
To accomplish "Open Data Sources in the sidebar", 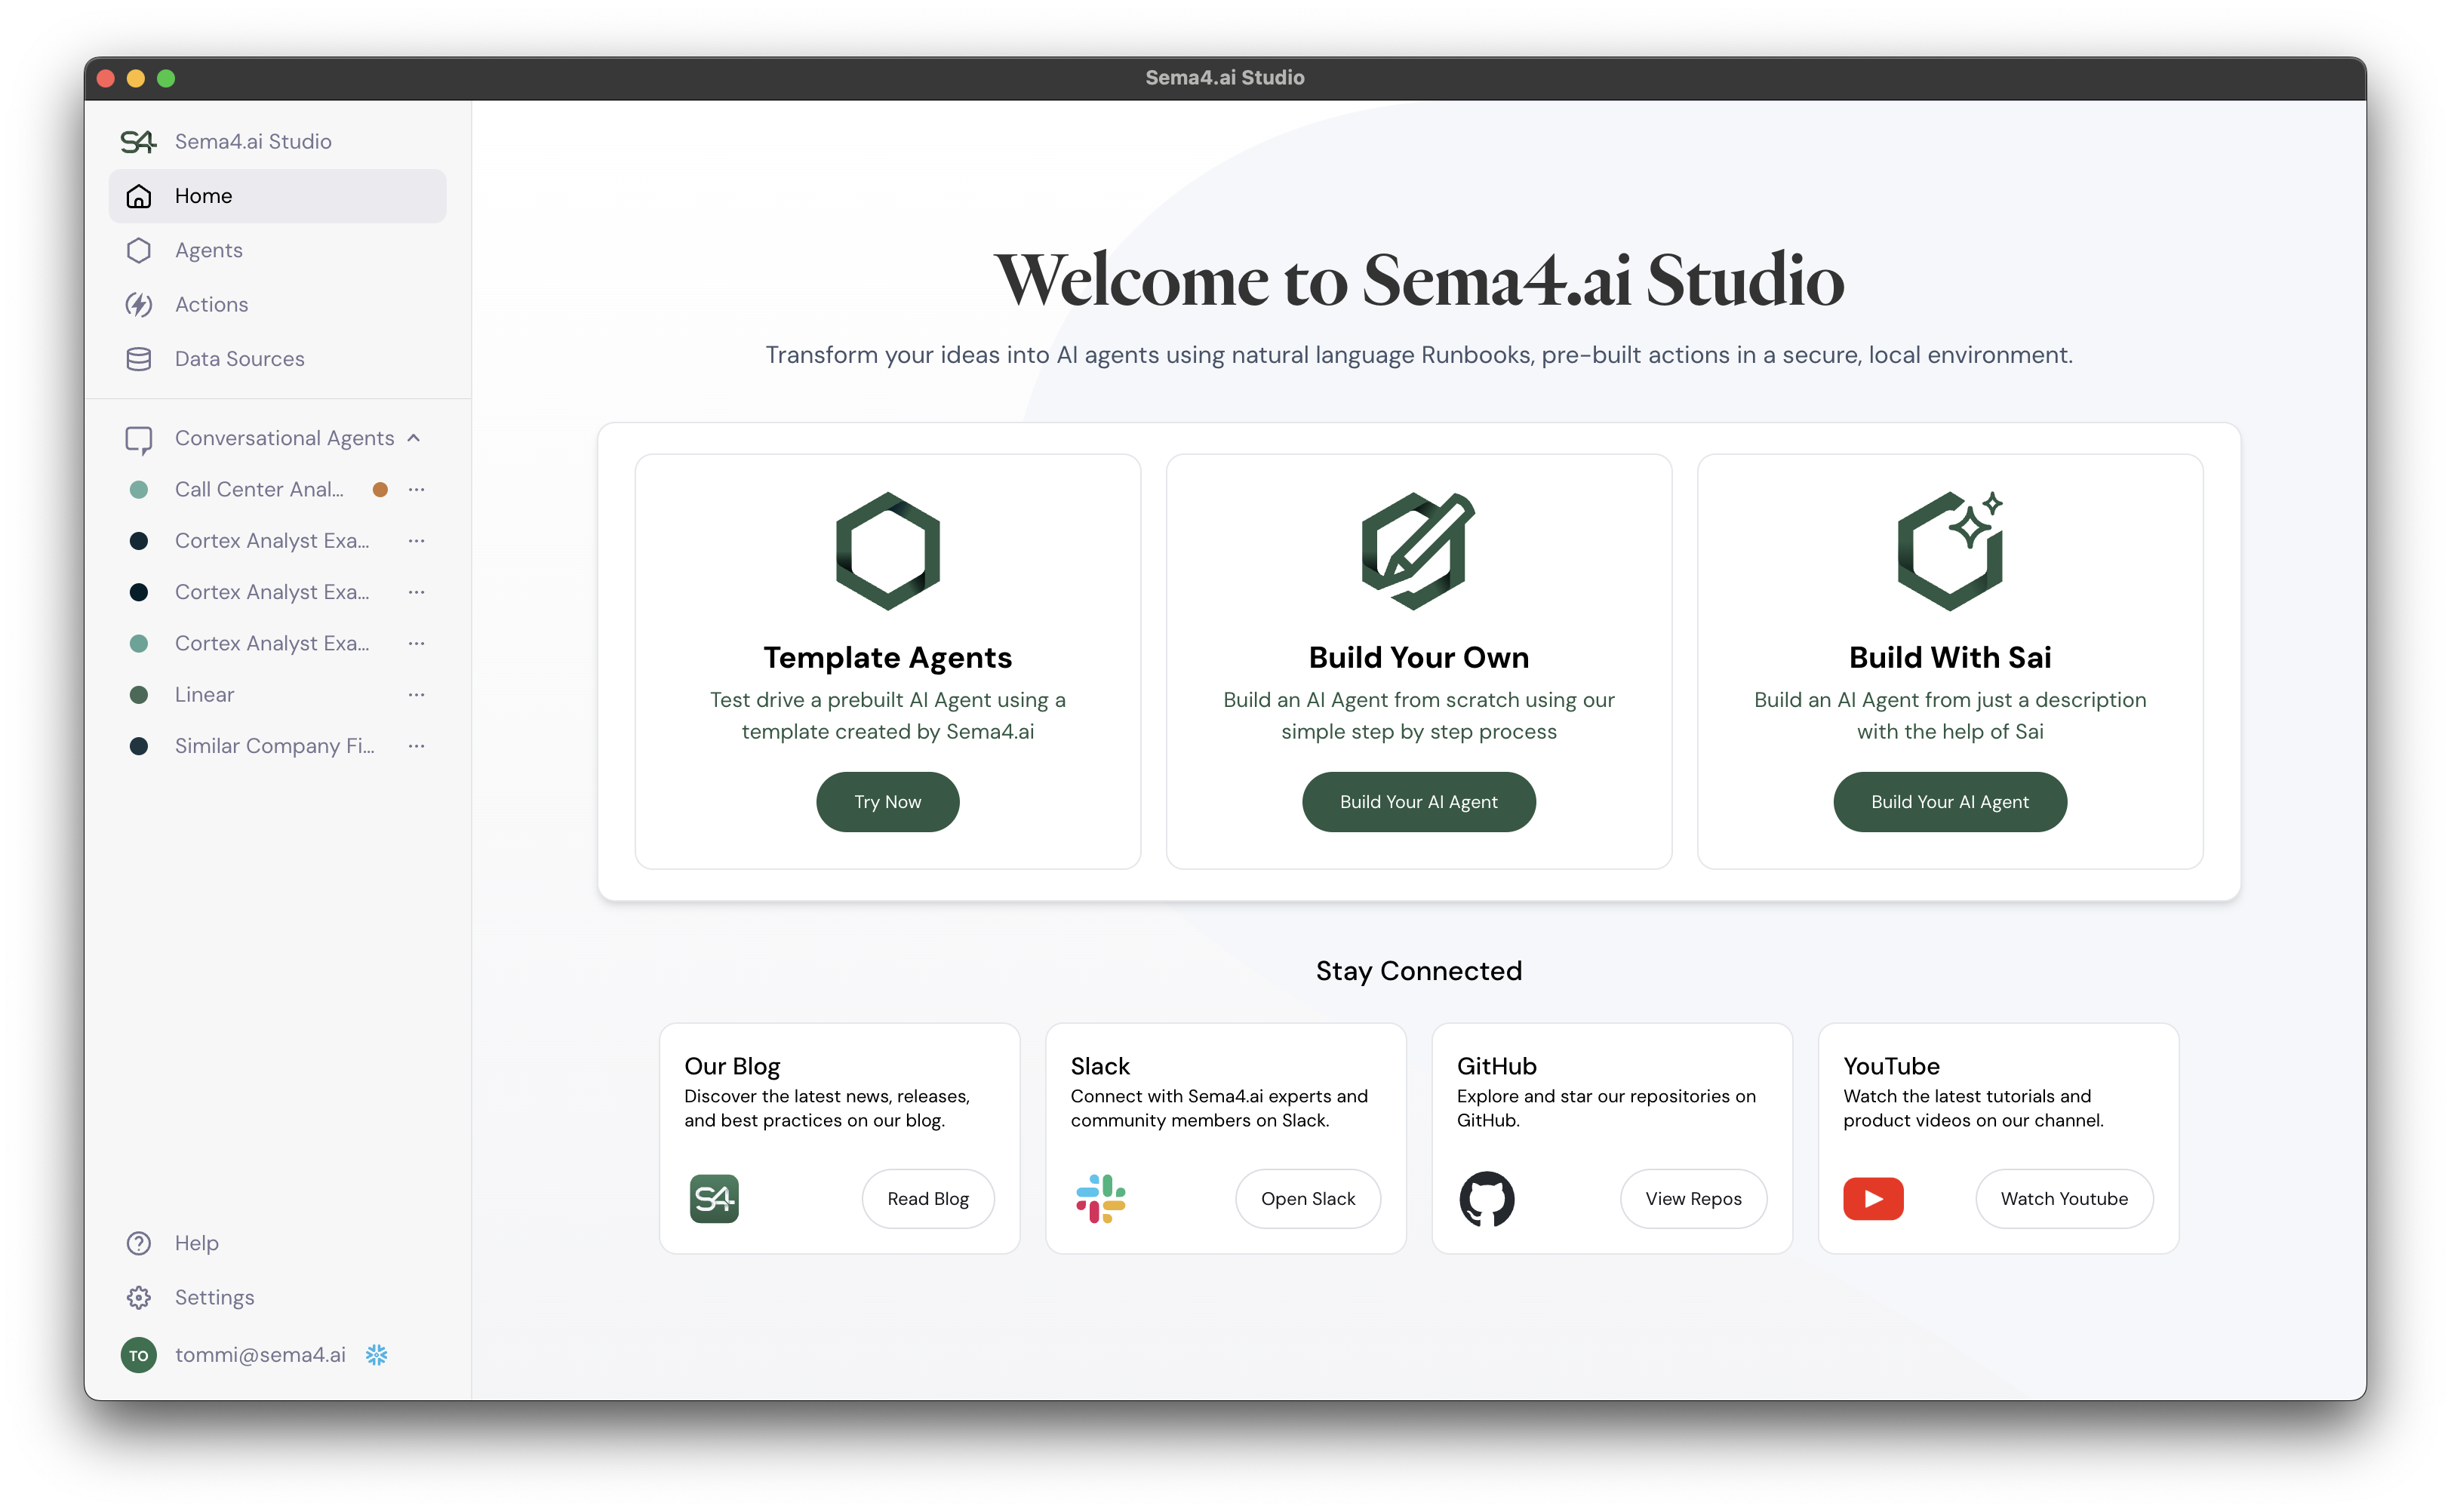I will pos(278,358).
